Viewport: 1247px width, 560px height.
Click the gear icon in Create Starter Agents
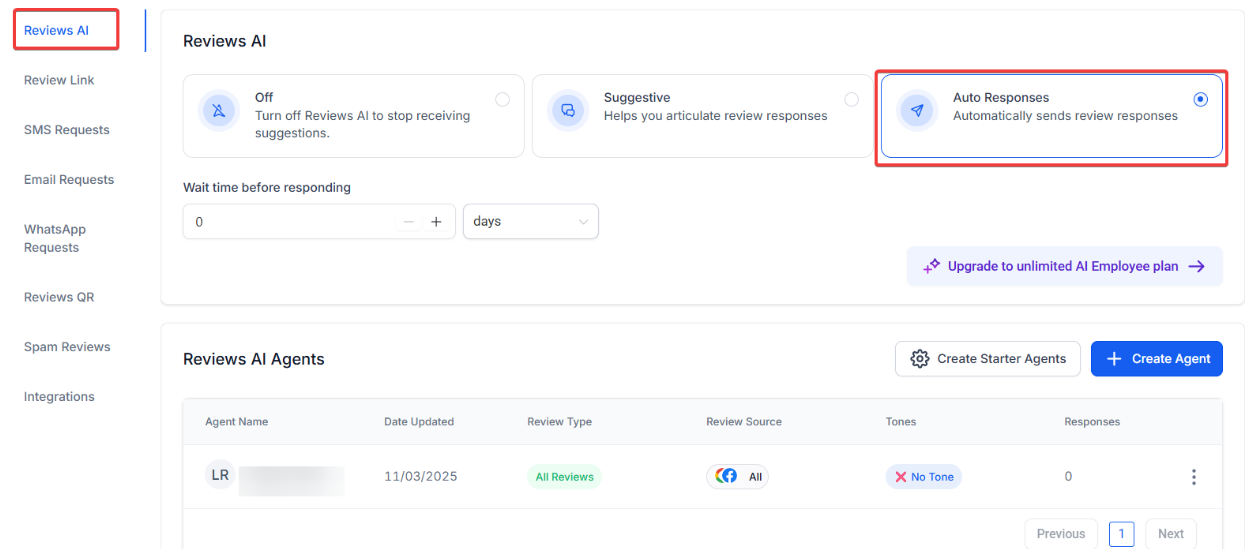pyautogui.click(x=919, y=359)
